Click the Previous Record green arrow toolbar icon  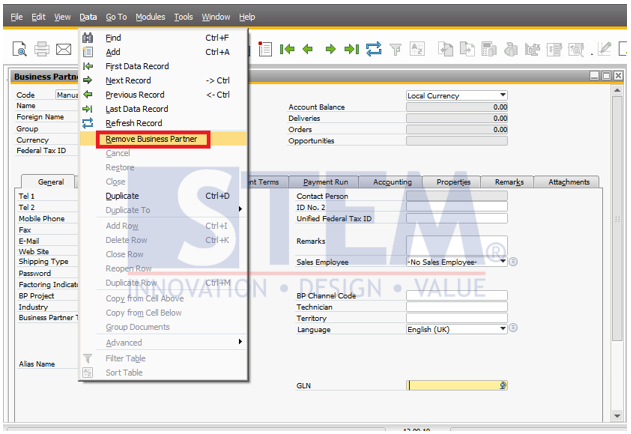(308, 49)
